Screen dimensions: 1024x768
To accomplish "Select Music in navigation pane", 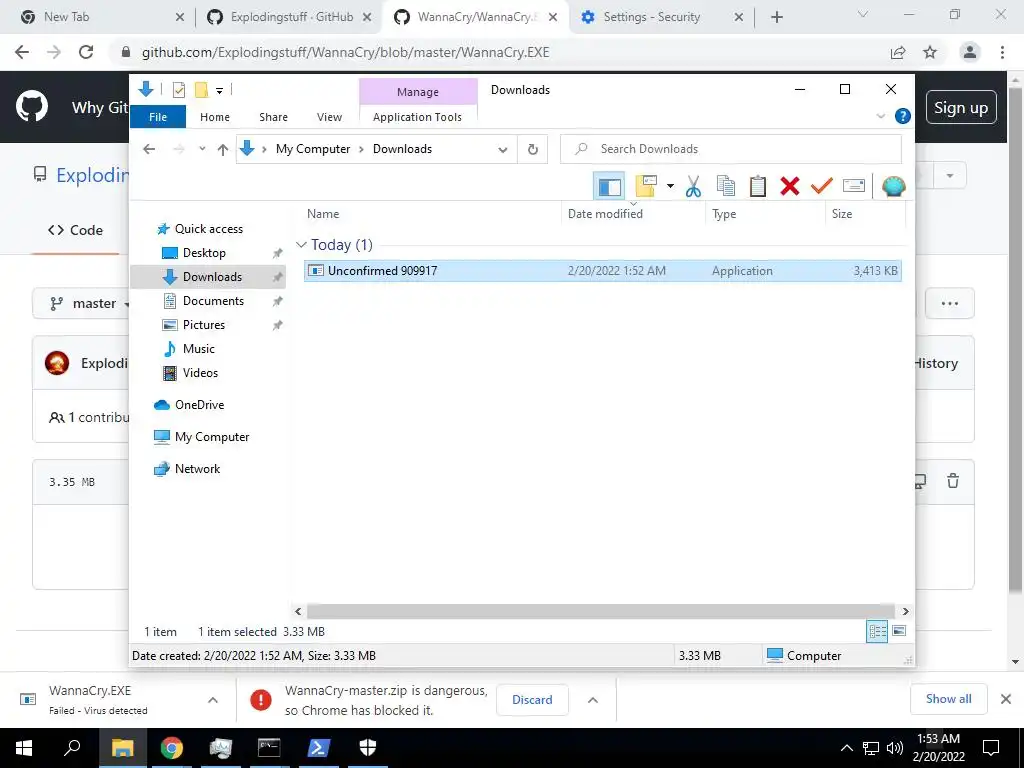I will click(199, 349).
